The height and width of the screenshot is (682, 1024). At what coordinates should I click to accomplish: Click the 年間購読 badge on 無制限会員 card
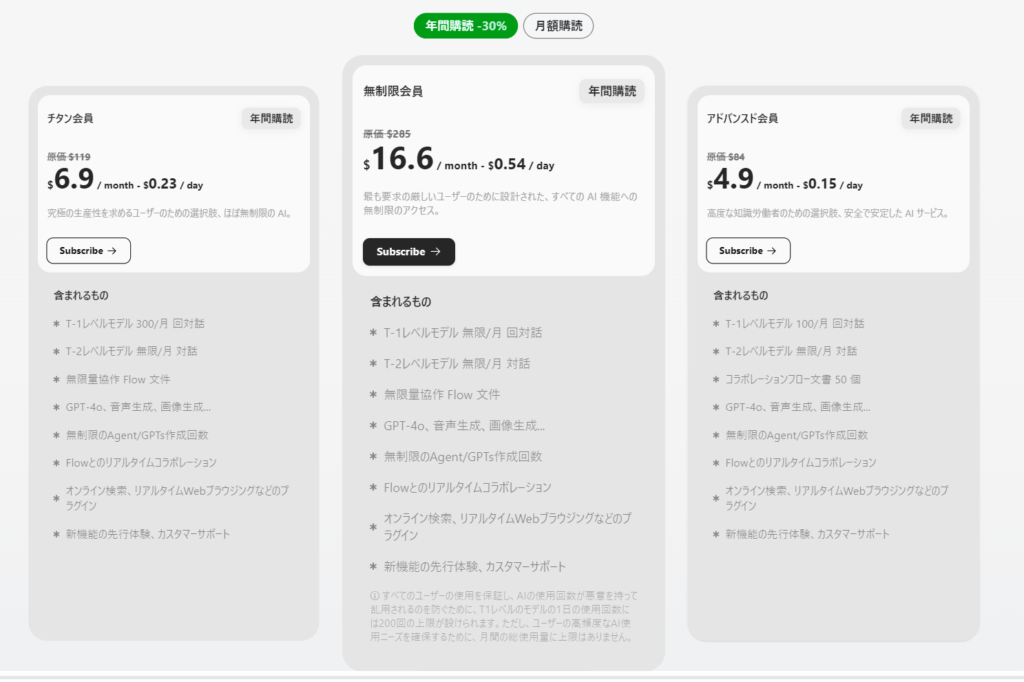pyautogui.click(x=611, y=91)
